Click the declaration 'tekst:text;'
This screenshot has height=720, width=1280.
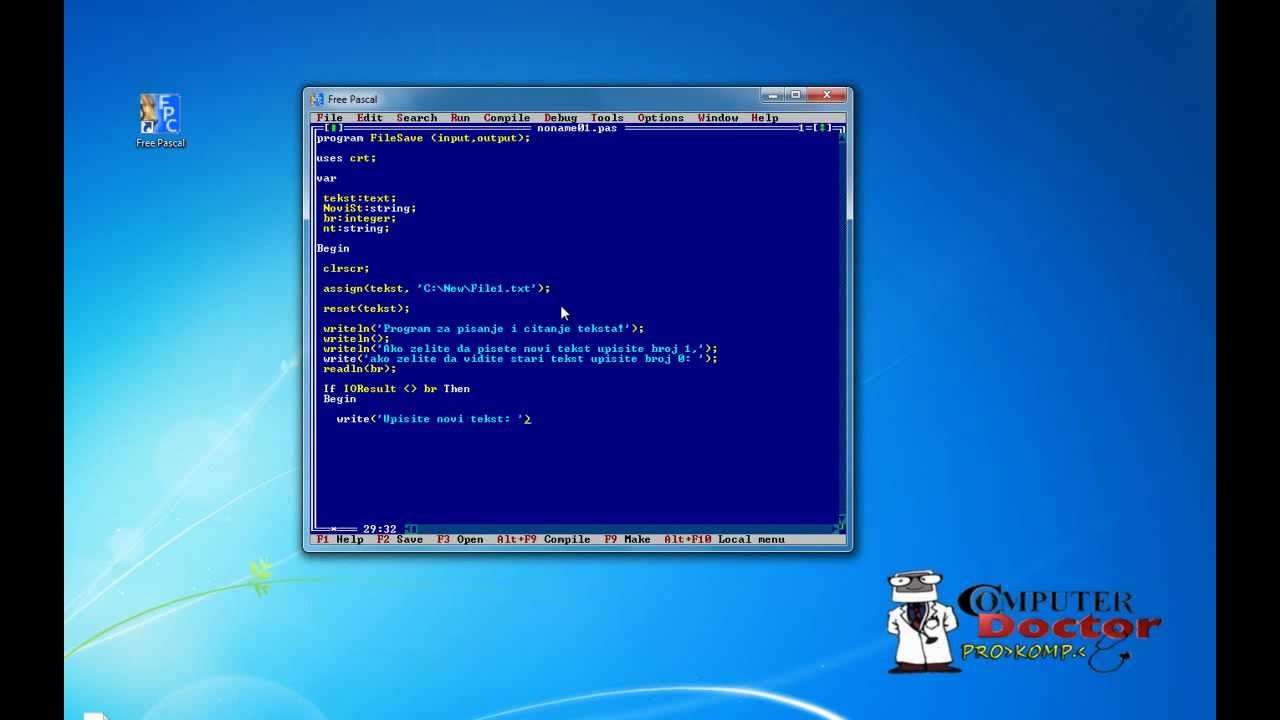[x=359, y=198]
